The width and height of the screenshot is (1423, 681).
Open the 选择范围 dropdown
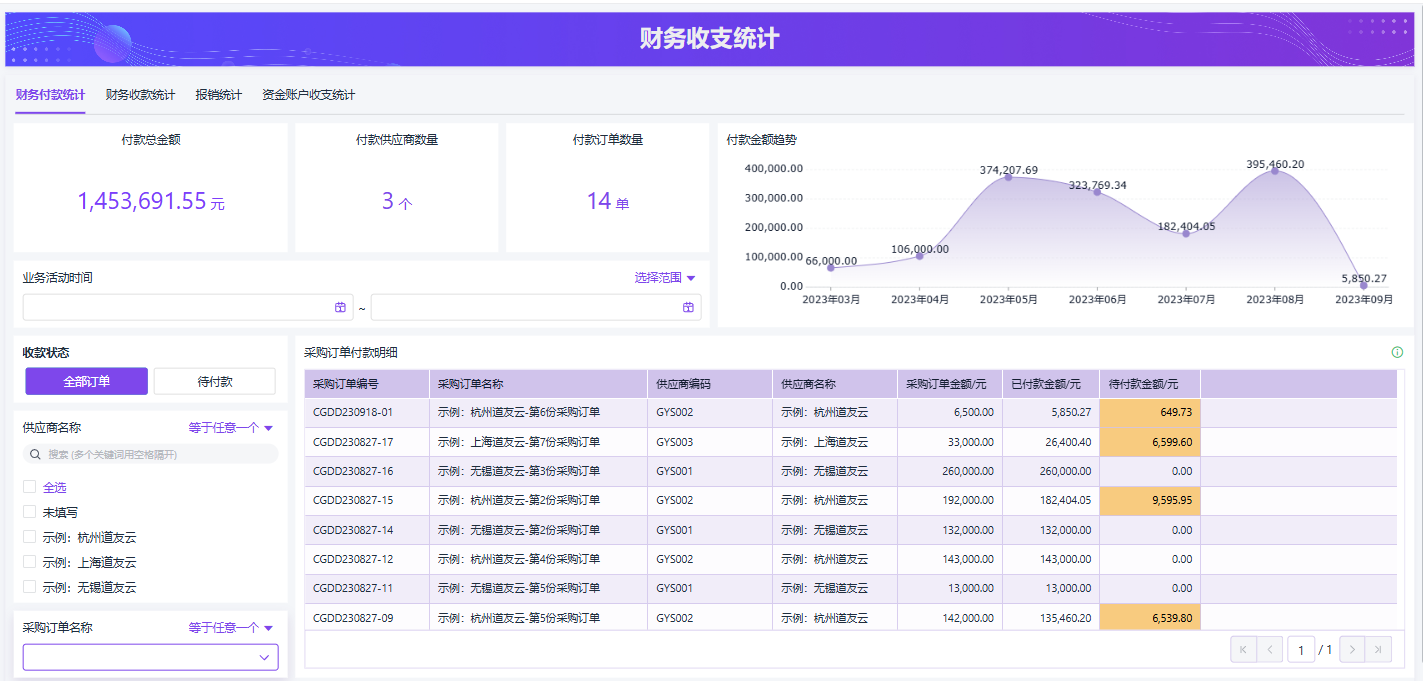tap(665, 278)
